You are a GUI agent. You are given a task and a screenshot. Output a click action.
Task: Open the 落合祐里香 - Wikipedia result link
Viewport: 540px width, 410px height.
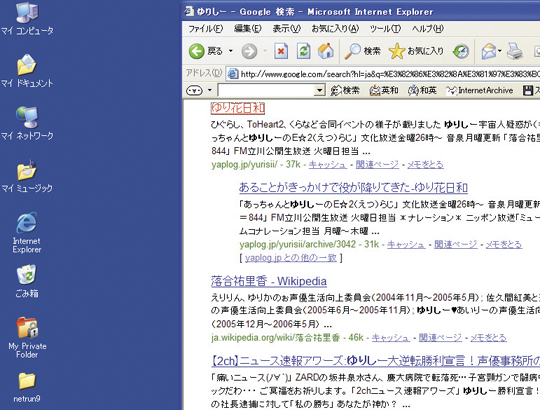click(269, 281)
